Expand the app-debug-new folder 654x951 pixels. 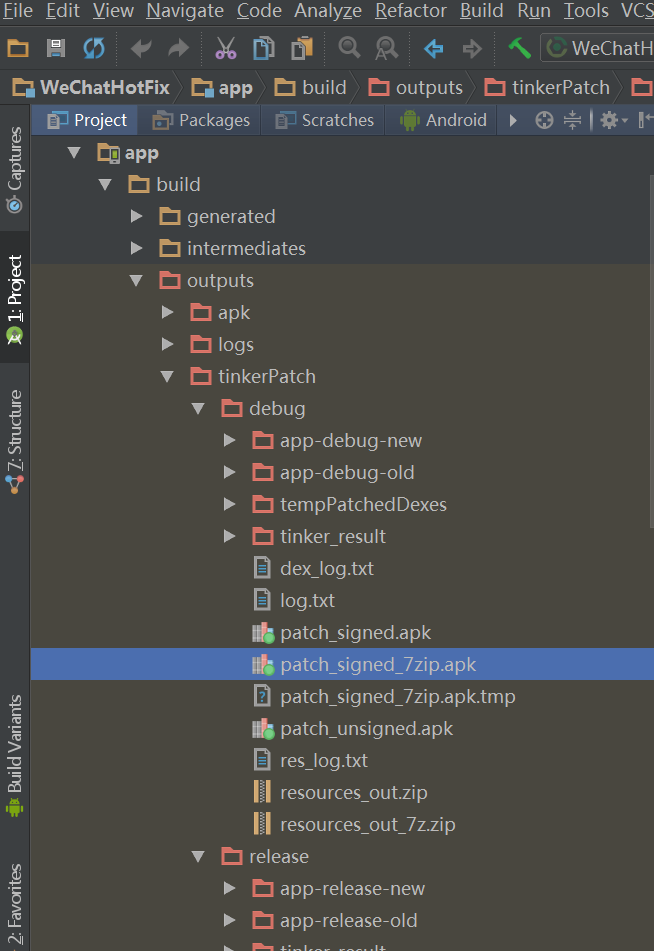(229, 440)
